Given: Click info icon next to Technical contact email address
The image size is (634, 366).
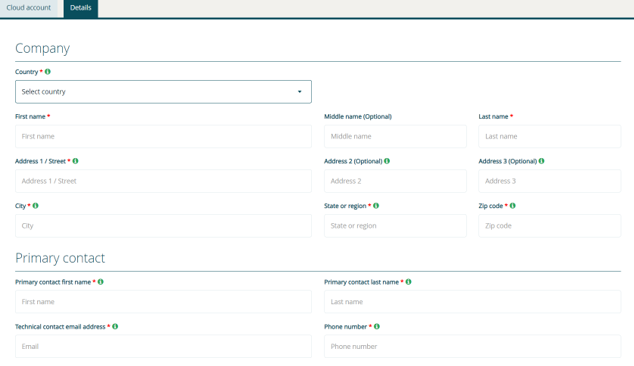Looking at the screenshot, I should (115, 326).
